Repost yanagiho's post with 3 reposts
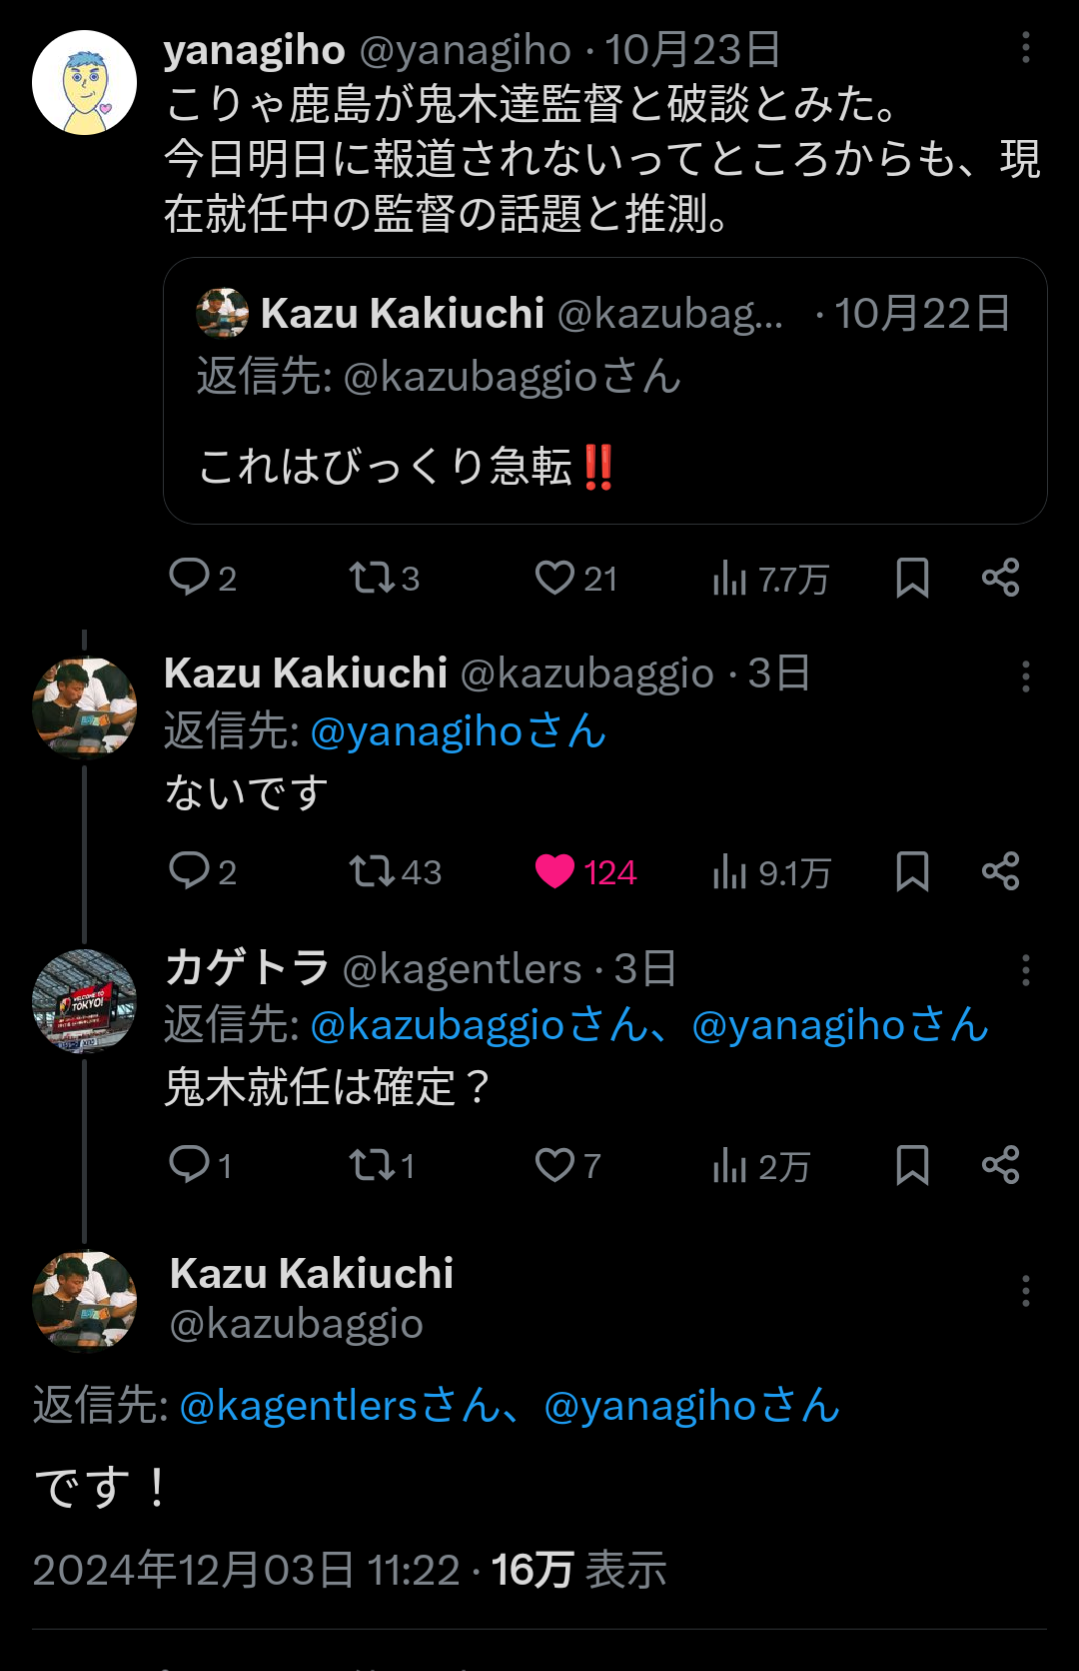Viewport: 1079px width, 1671px height. (x=371, y=577)
